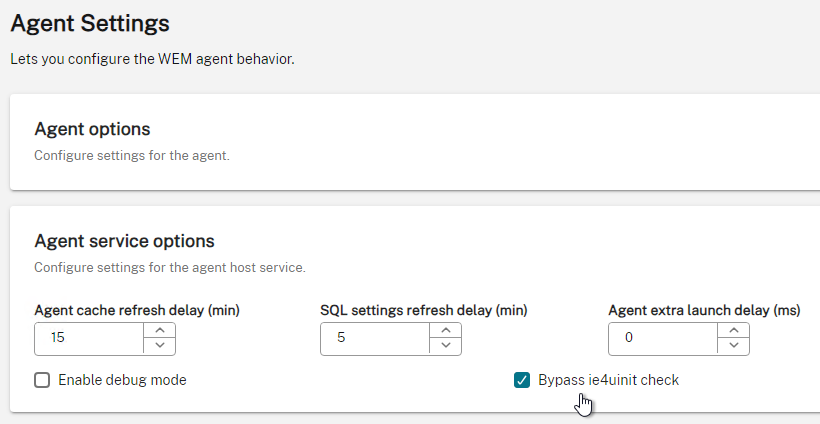This screenshot has width=820, height=424.
Task: Increase the Agent cache refresh delay value
Action: 160,330
